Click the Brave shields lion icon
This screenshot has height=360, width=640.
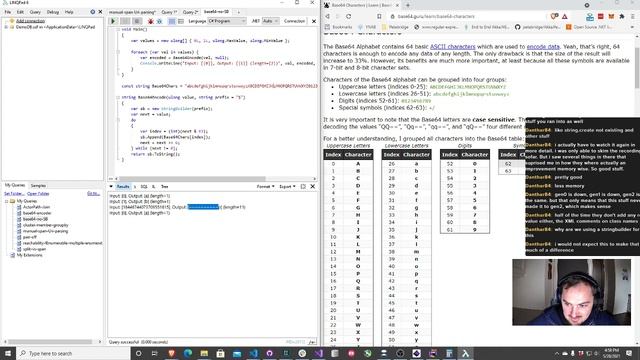click(554, 16)
